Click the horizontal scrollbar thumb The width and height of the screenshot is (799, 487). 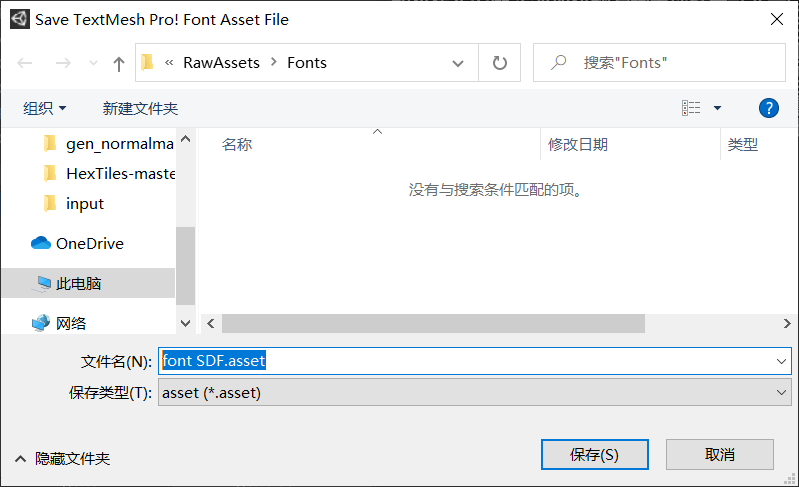pos(434,323)
